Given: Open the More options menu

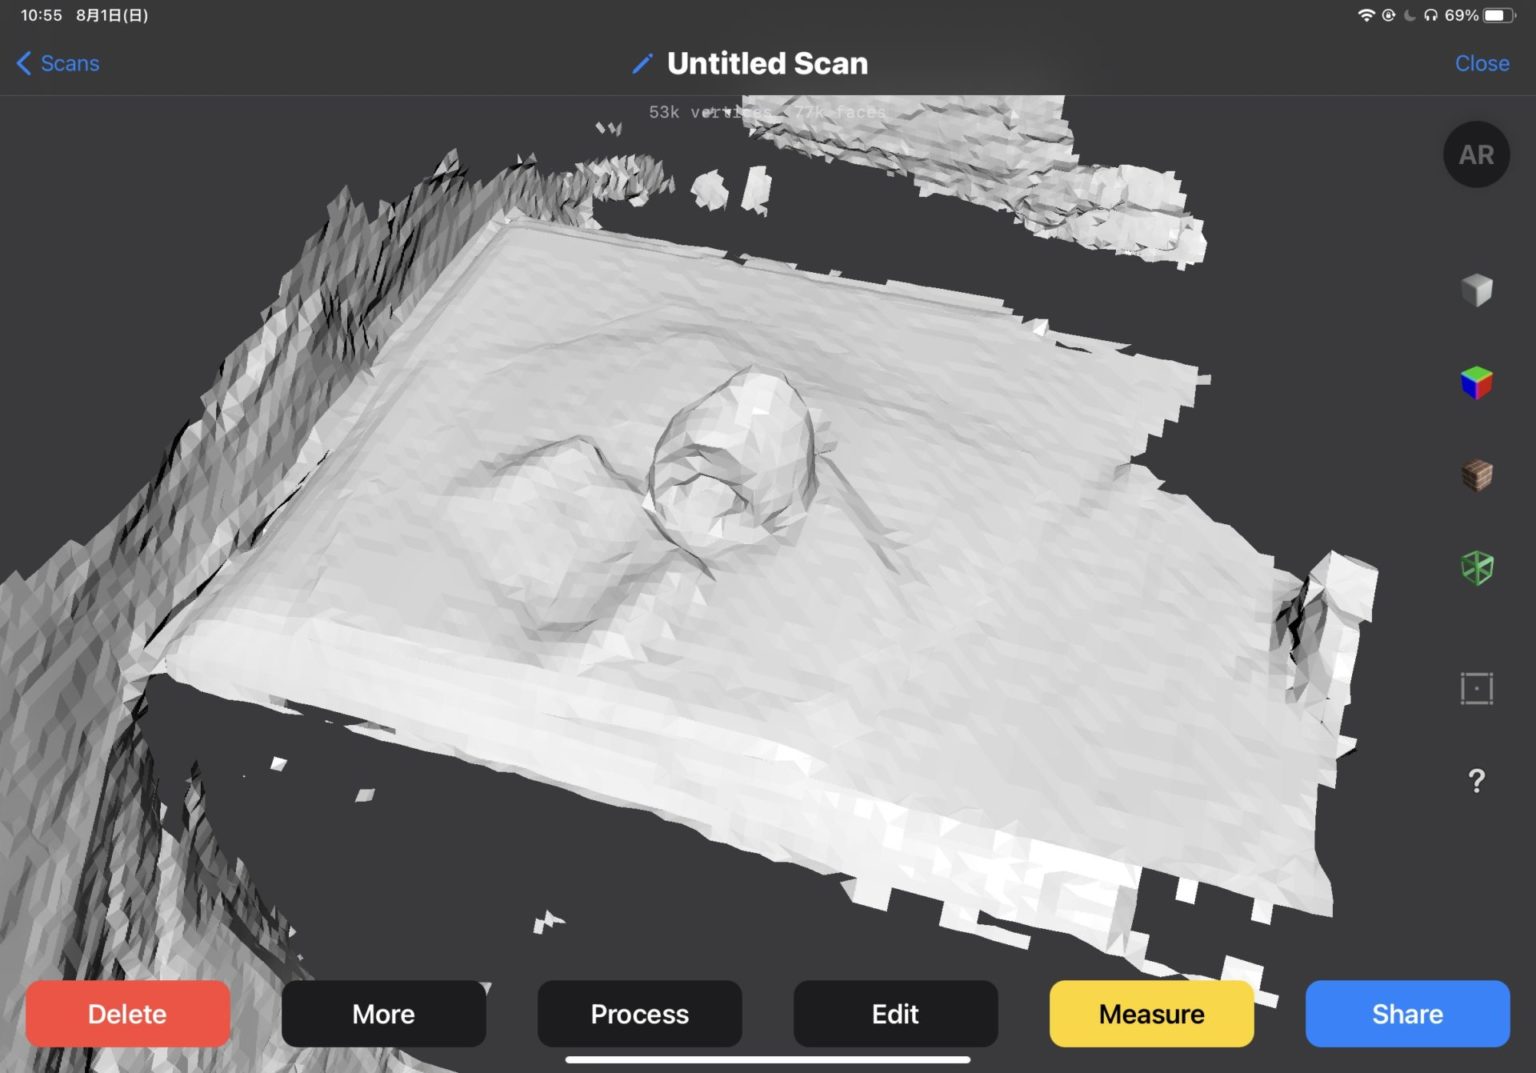Looking at the screenshot, I should point(383,1013).
